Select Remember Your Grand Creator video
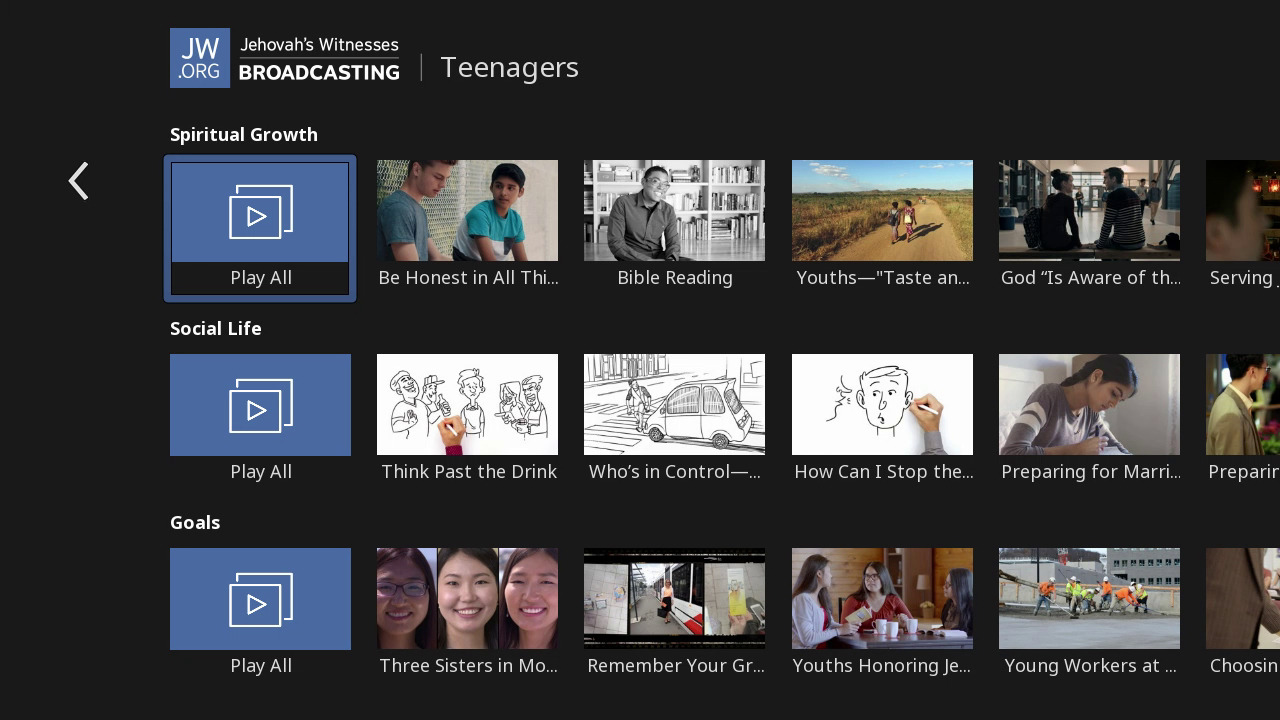This screenshot has height=720, width=1280. [674, 599]
